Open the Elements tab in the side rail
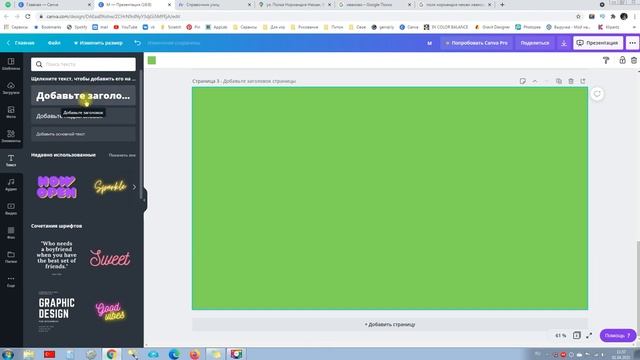This screenshot has width=640, height=360. pos(11,136)
